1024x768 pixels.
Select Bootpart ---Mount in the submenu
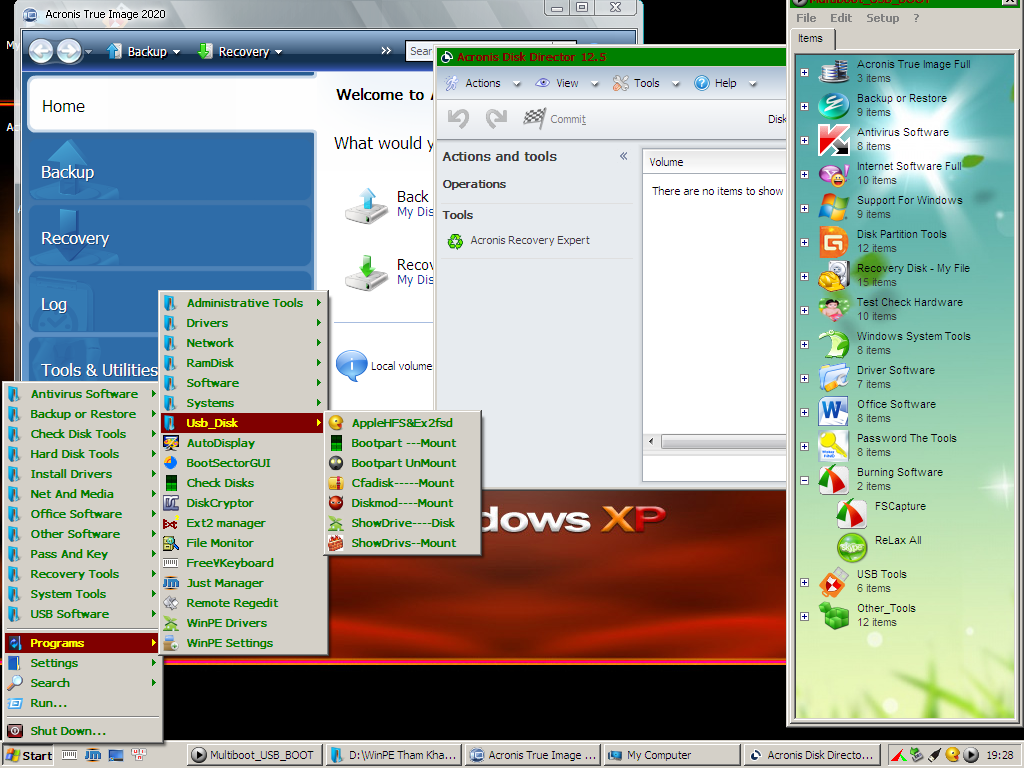pos(402,443)
